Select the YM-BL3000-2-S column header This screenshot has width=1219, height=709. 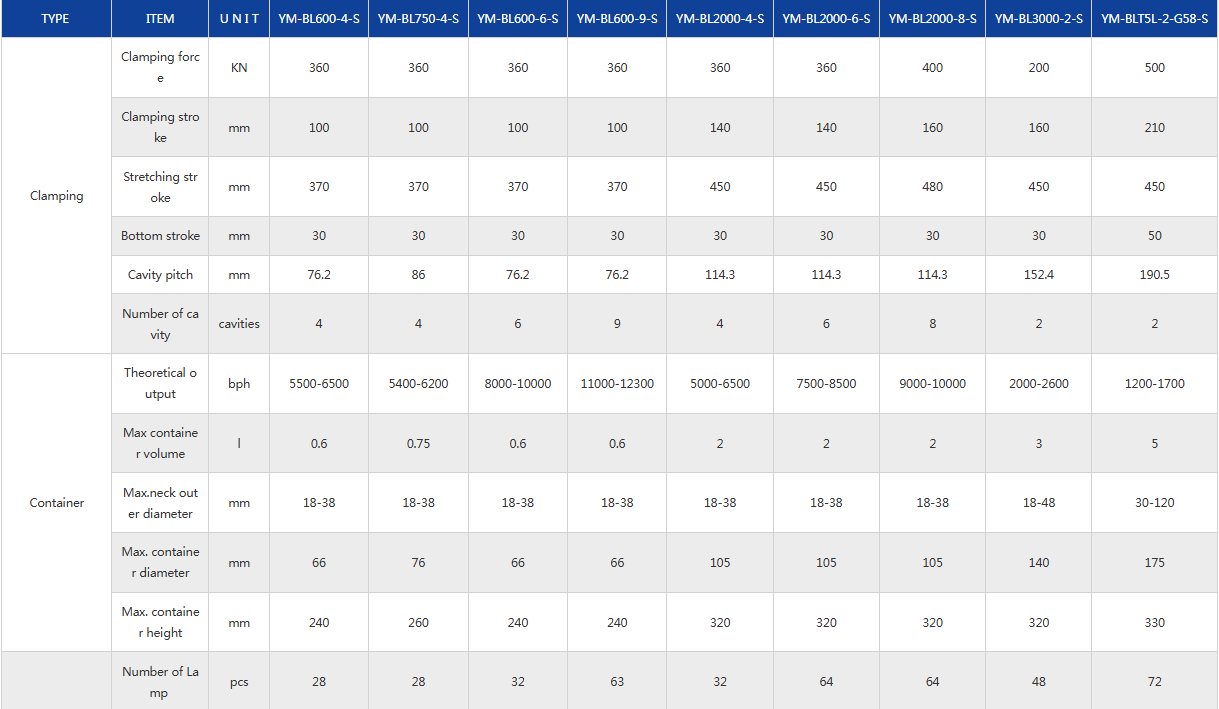click(x=1039, y=19)
